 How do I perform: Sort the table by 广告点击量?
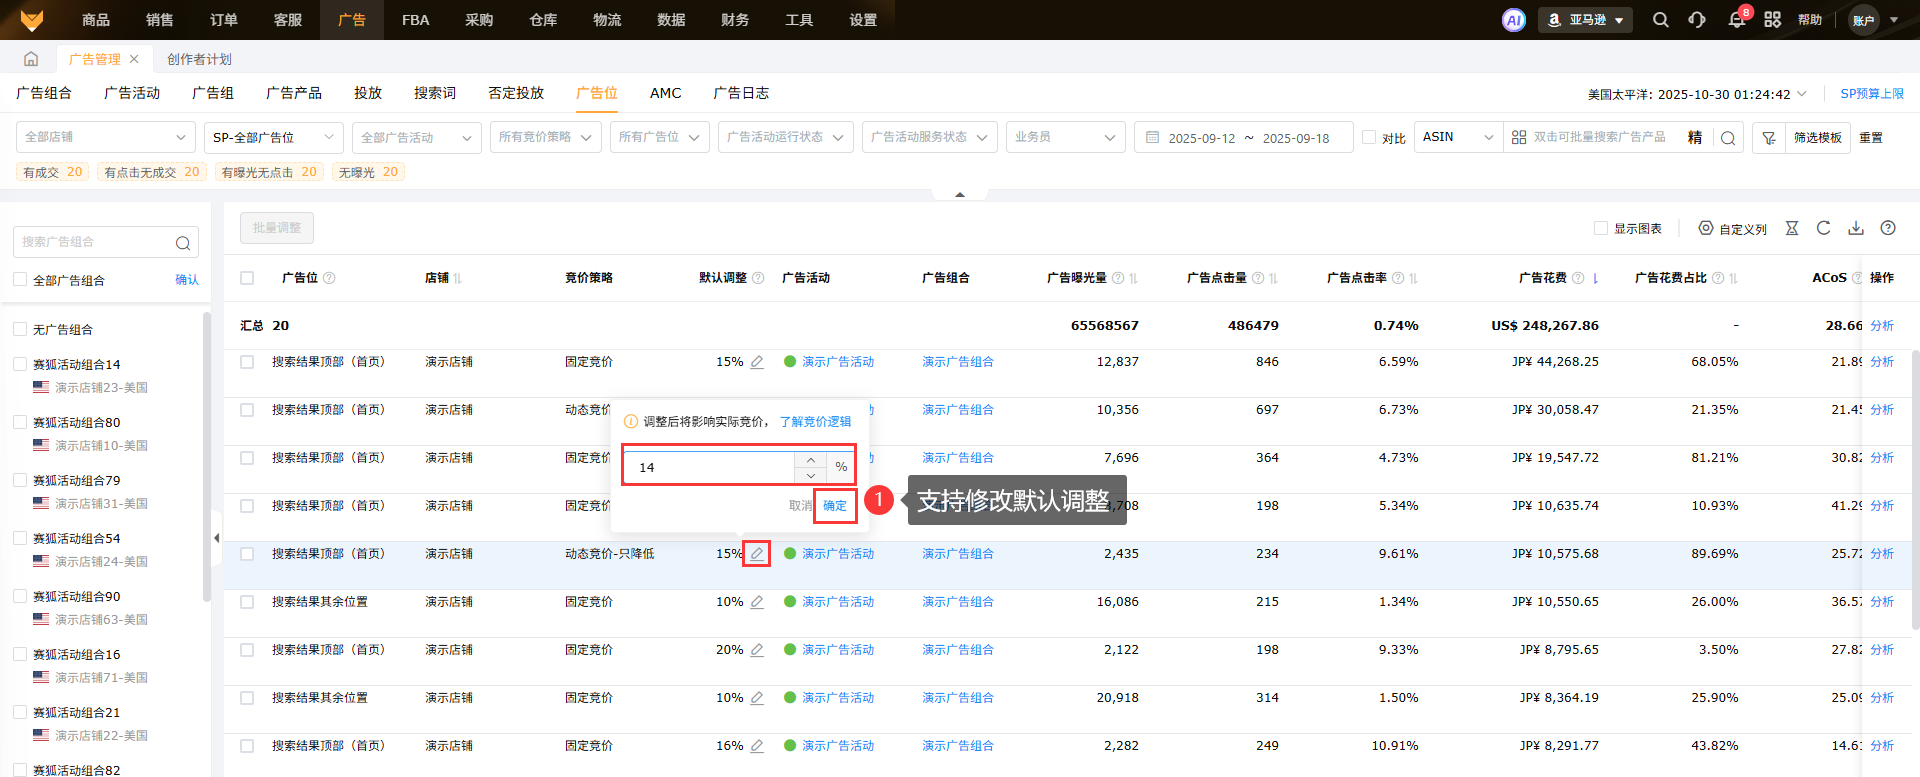point(1273,278)
